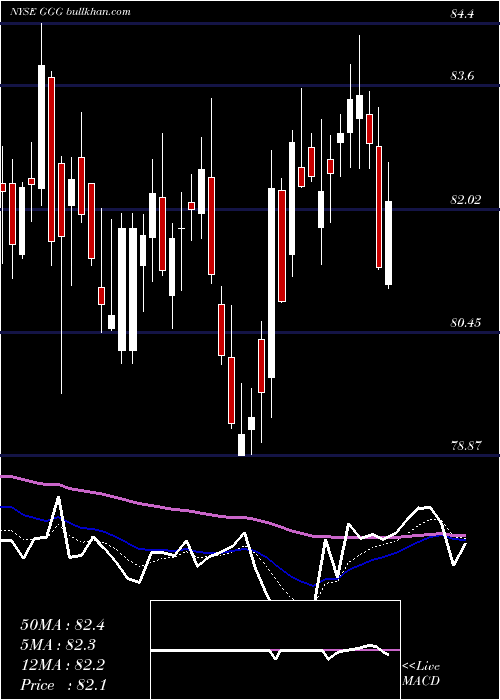Image resolution: width=500 pixels, height=700 pixels.
Task: Select the '5MA : 82.3' readout
Action: (58, 645)
